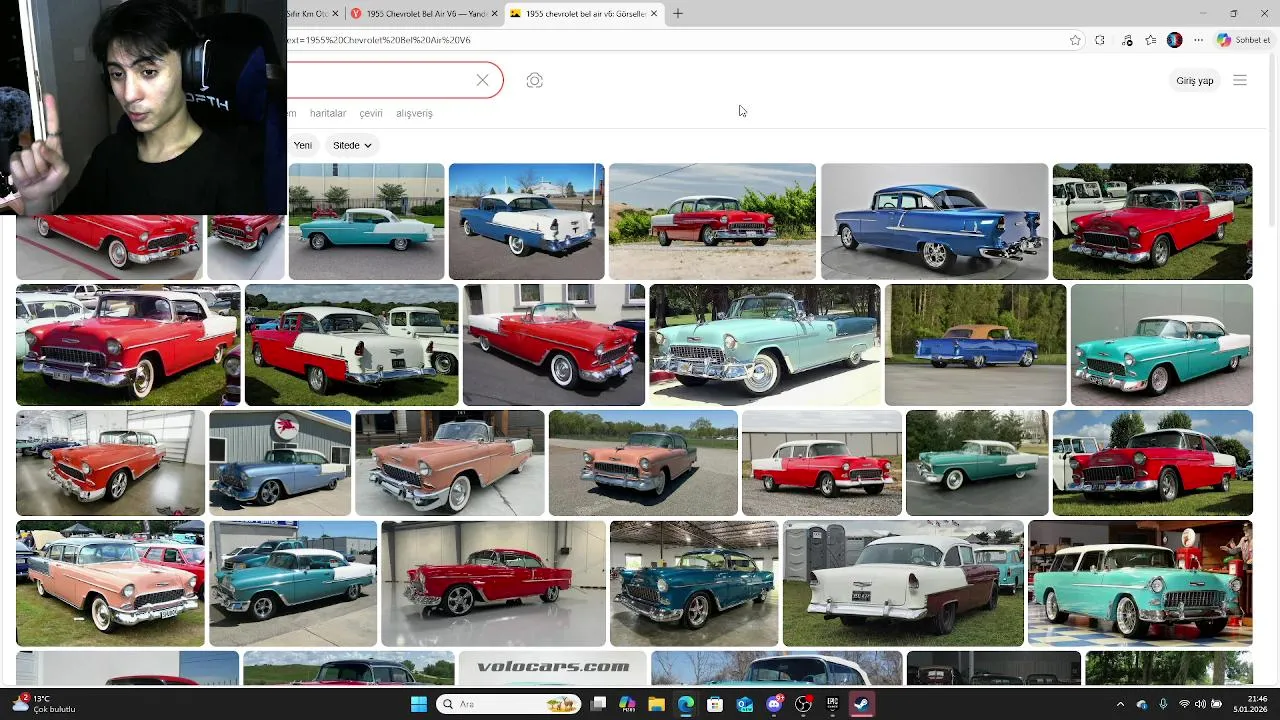
Task: Open Microsoft Edge from the taskbar
Action: coord(686,704)
